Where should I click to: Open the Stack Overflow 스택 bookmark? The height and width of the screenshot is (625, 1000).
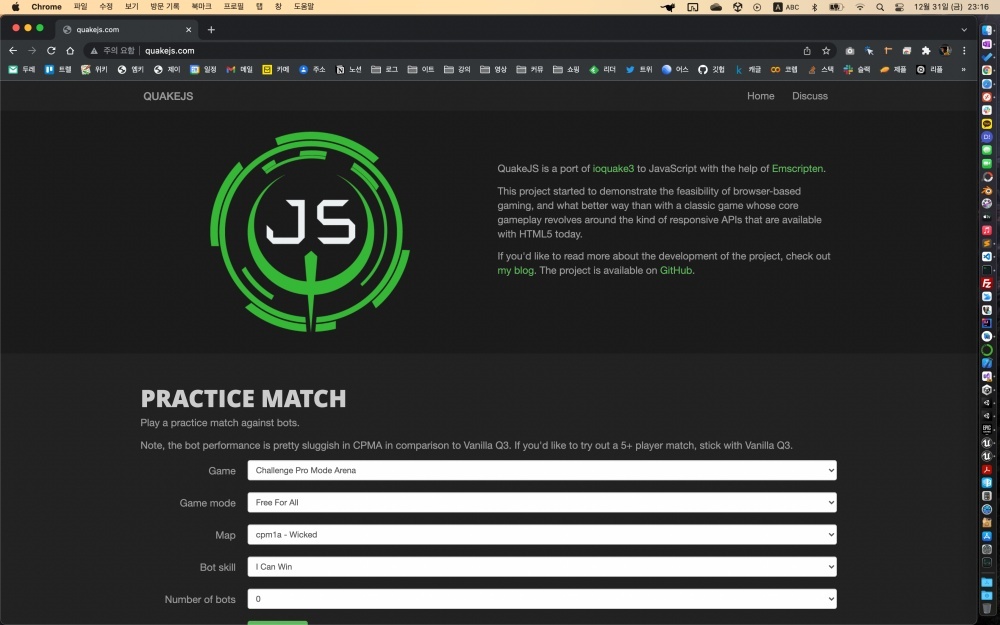(821, 70)
